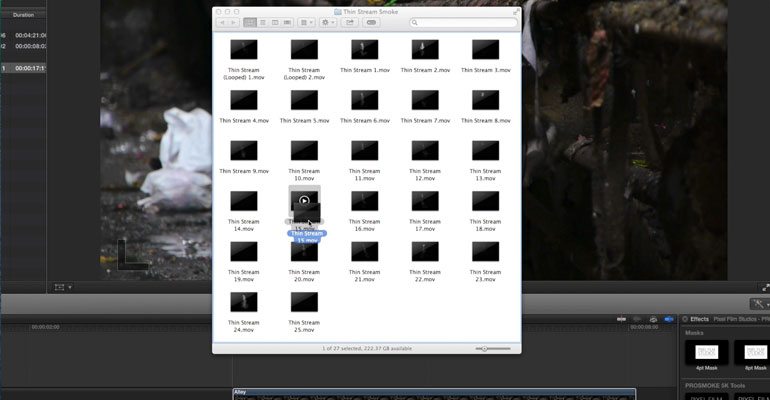Select Thin Stream 25.mov file
770x400 pixels.
(304, 312)
